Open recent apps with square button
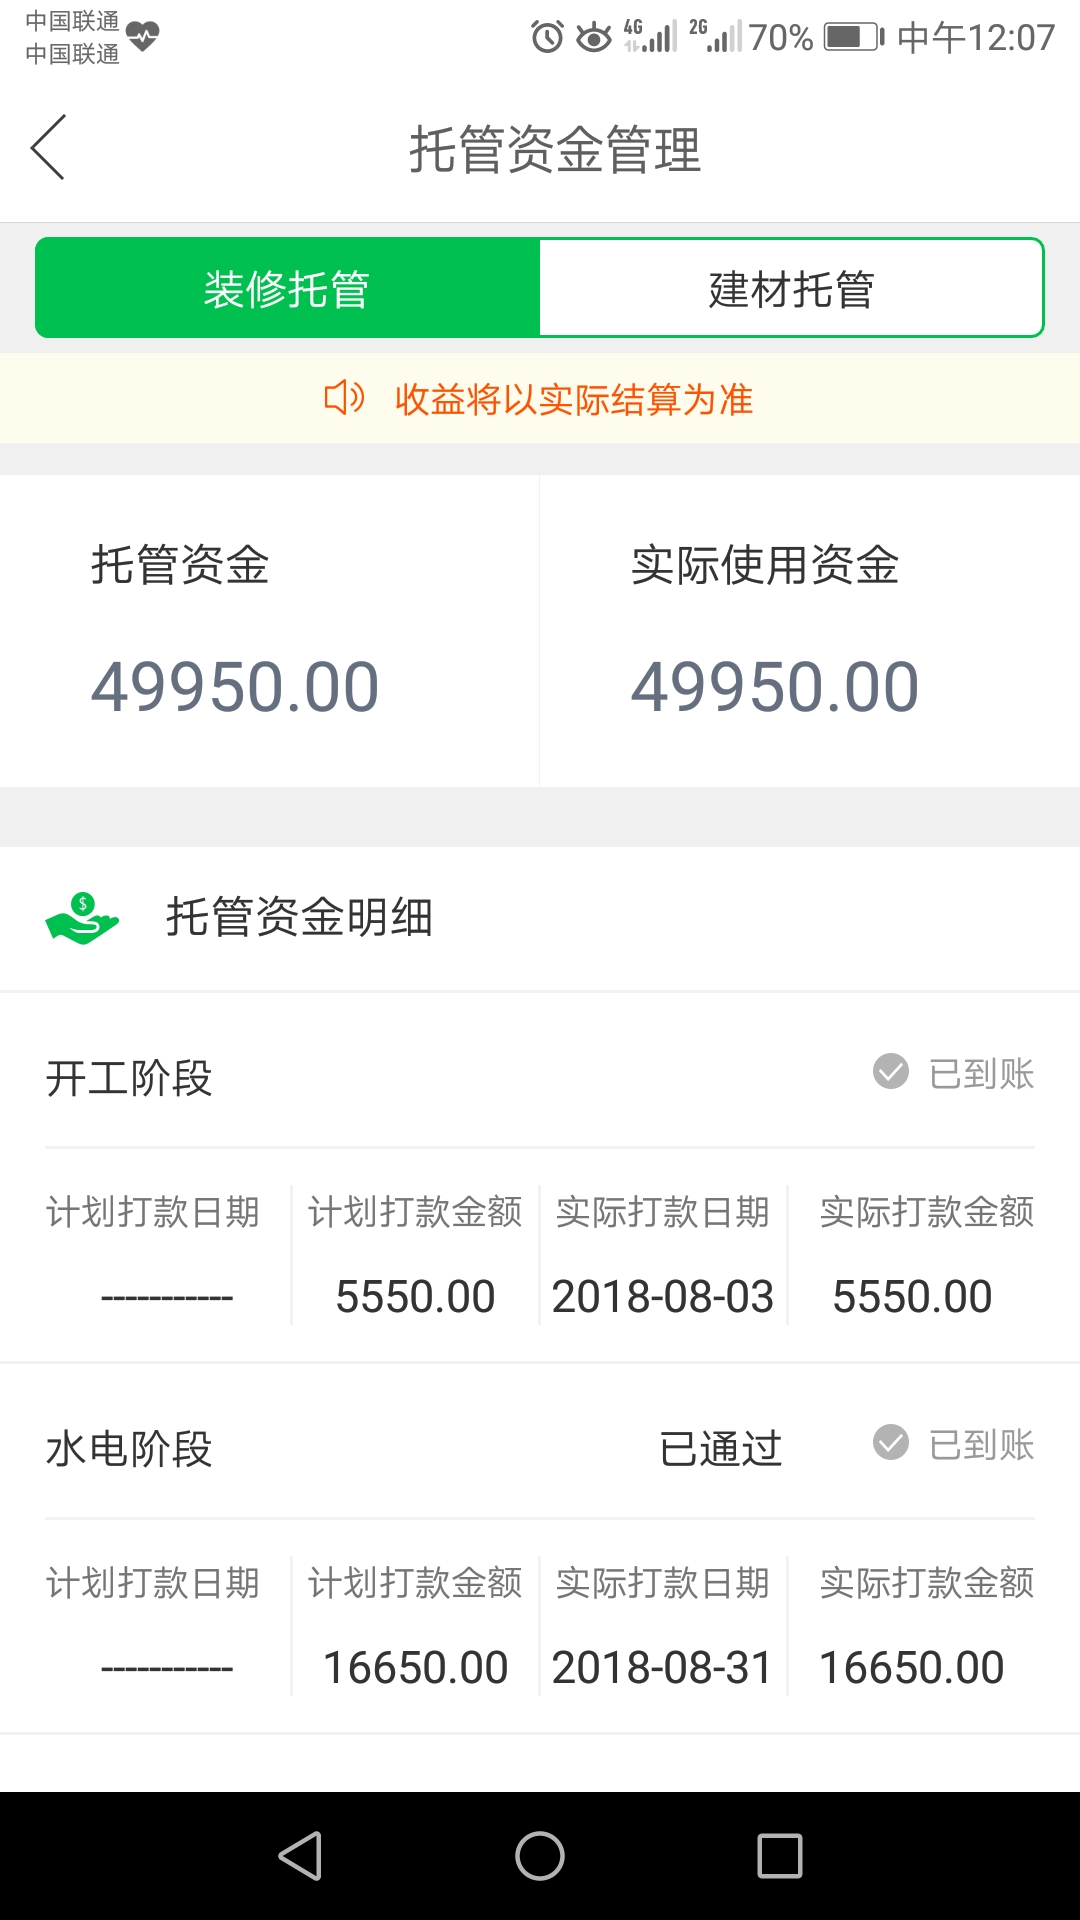The image size is (1080, 1920). 780,1856
